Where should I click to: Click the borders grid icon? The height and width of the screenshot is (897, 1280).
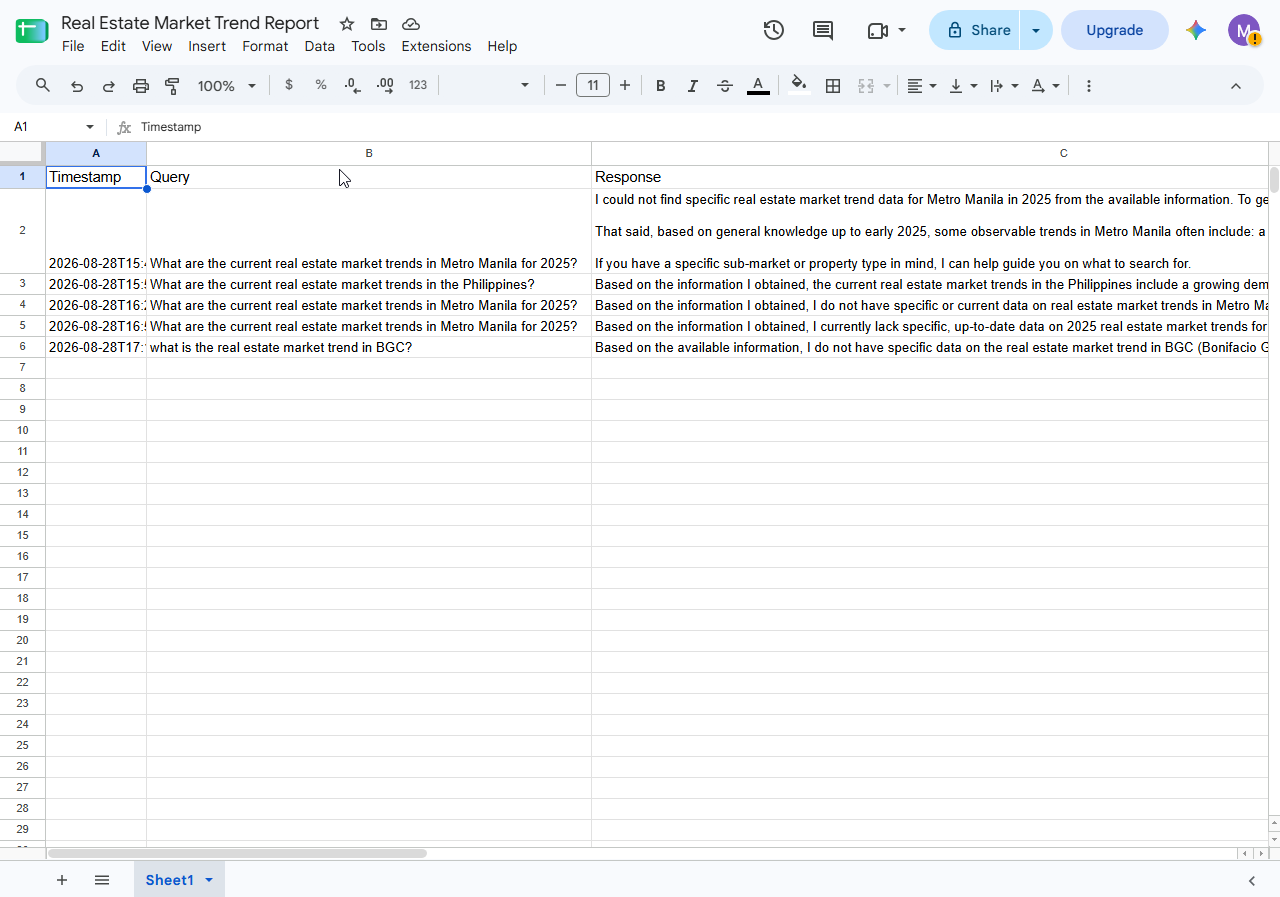(832, 86)
